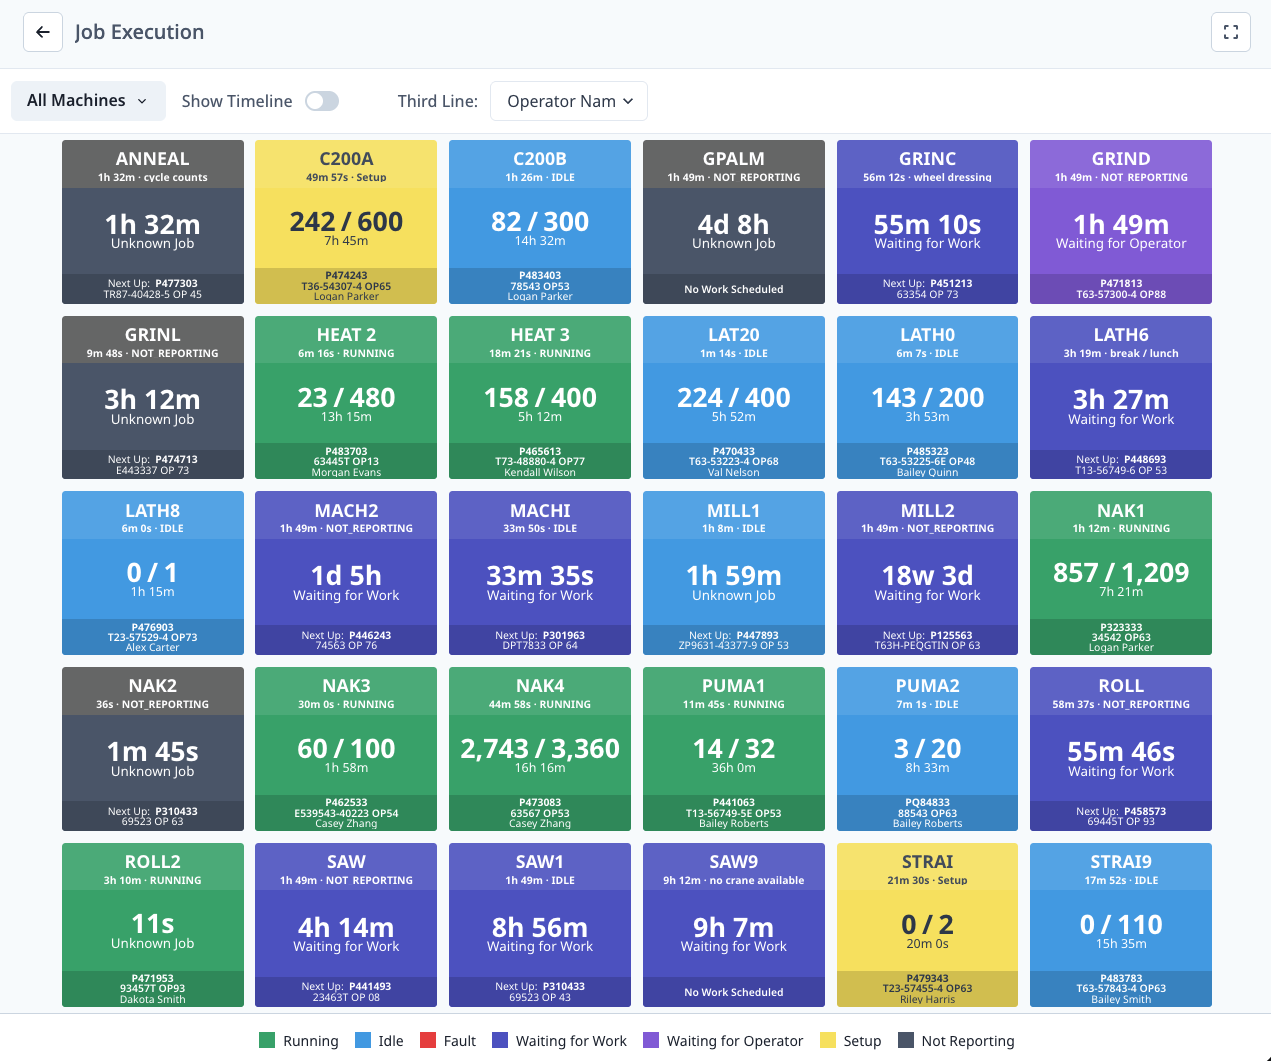Select the STRAI machine tile
Image resolution: width=1271 pixels, height=1061 pixels.
point(927,924)
